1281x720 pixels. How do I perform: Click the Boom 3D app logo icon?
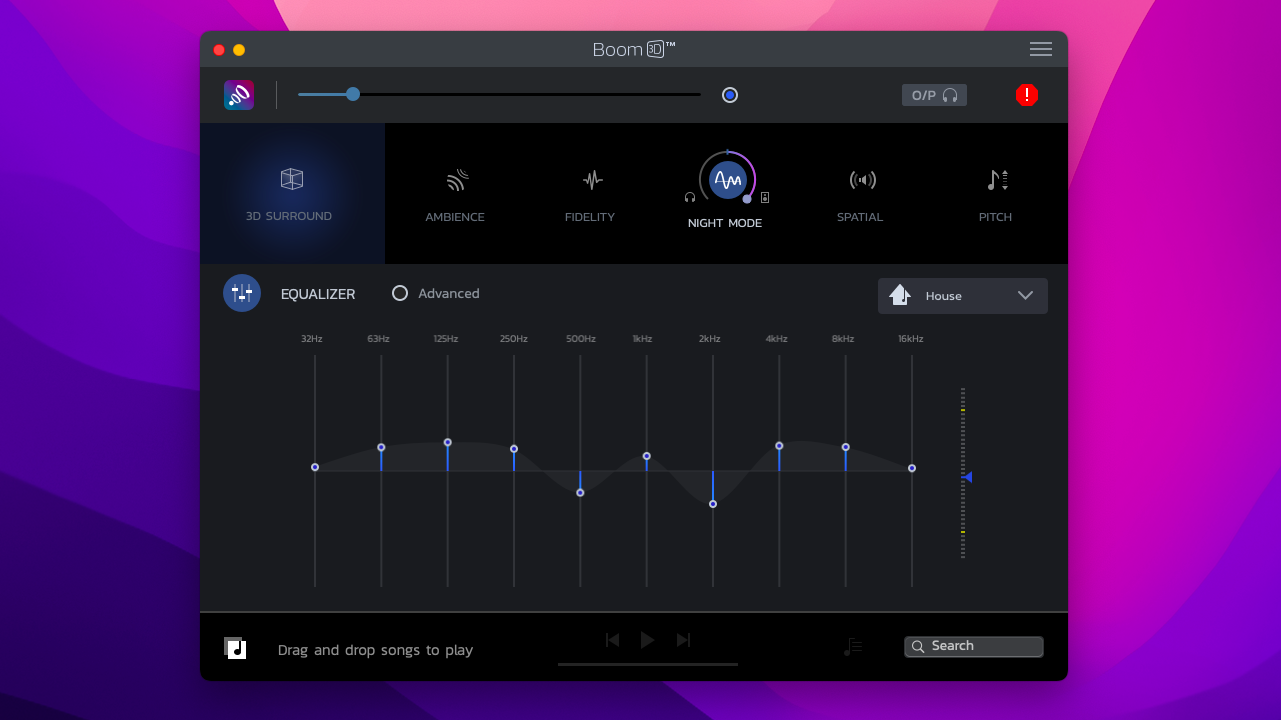pos(239,95)
